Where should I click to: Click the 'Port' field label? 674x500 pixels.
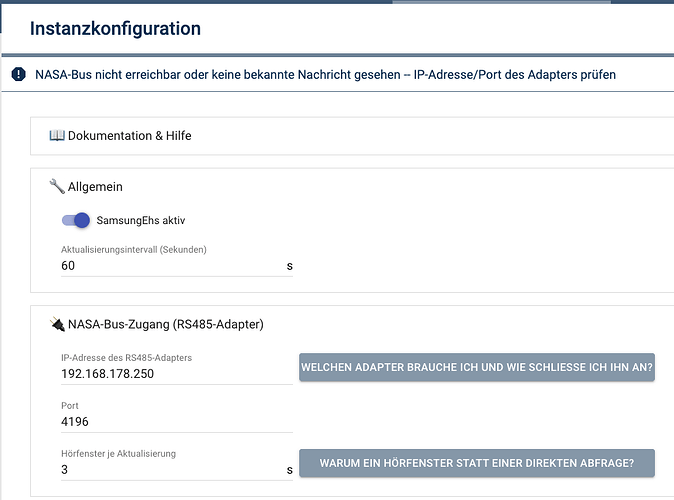click(x=70, y=405)
